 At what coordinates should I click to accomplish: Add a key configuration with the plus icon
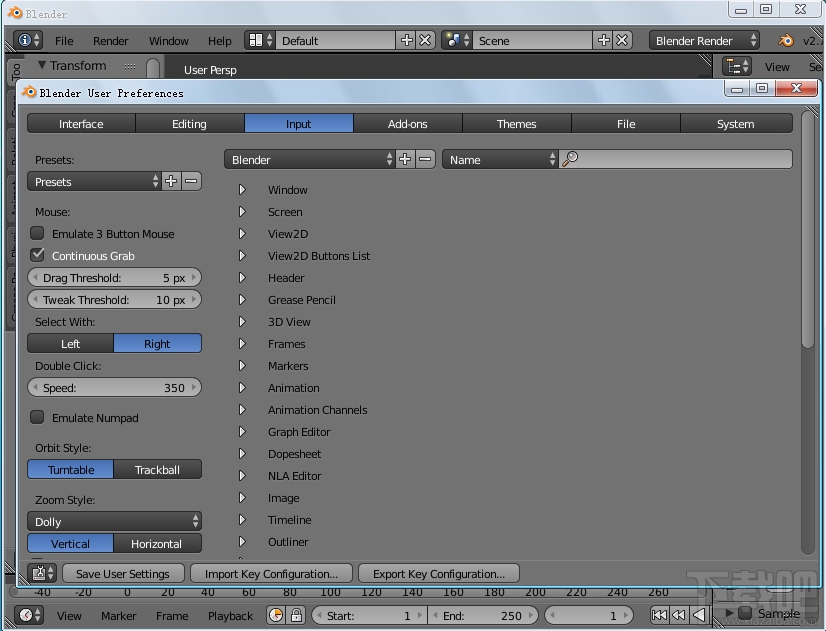pos(404,158)
